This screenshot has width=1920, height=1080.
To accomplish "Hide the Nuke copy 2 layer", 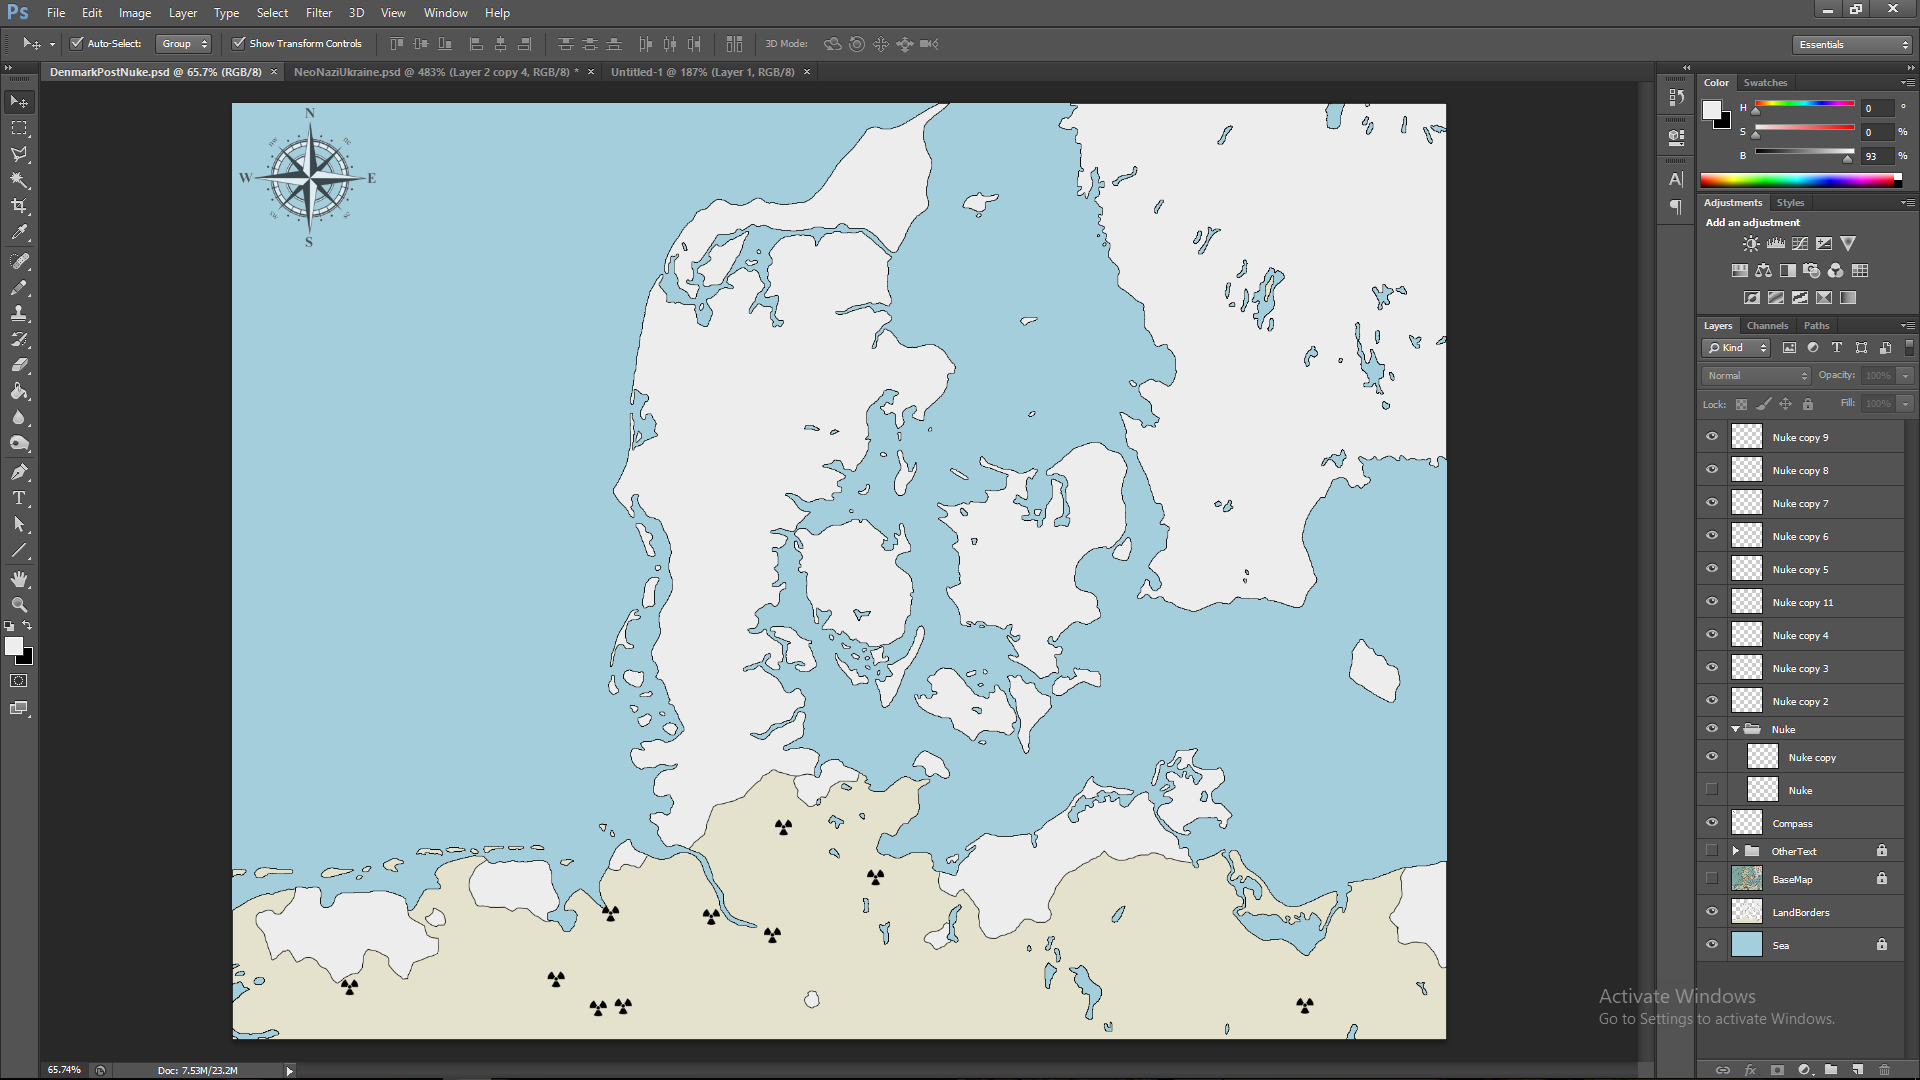I will tap(1712, 701).
